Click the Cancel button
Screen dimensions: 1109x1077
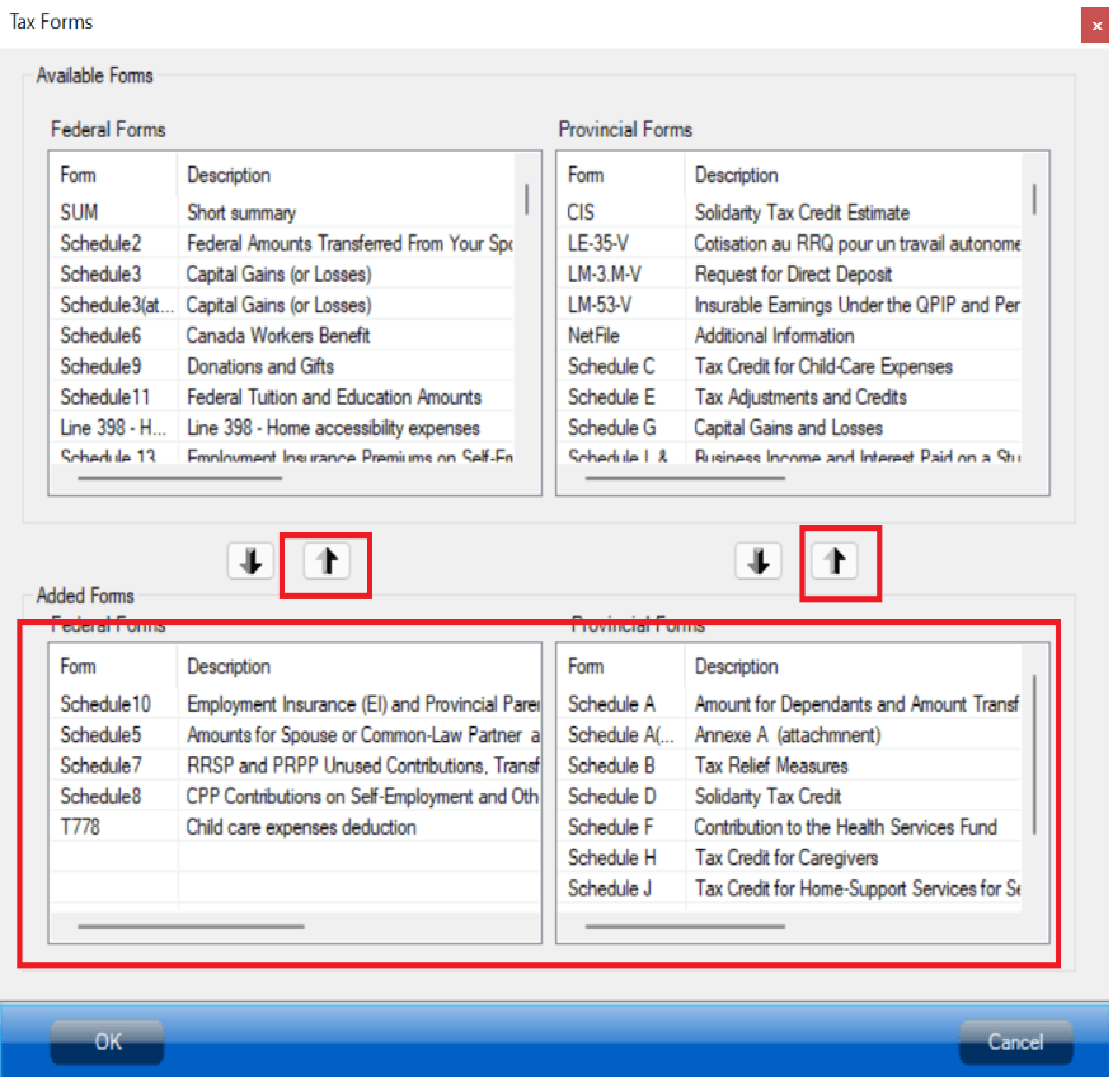[x=1016, y=1042]
